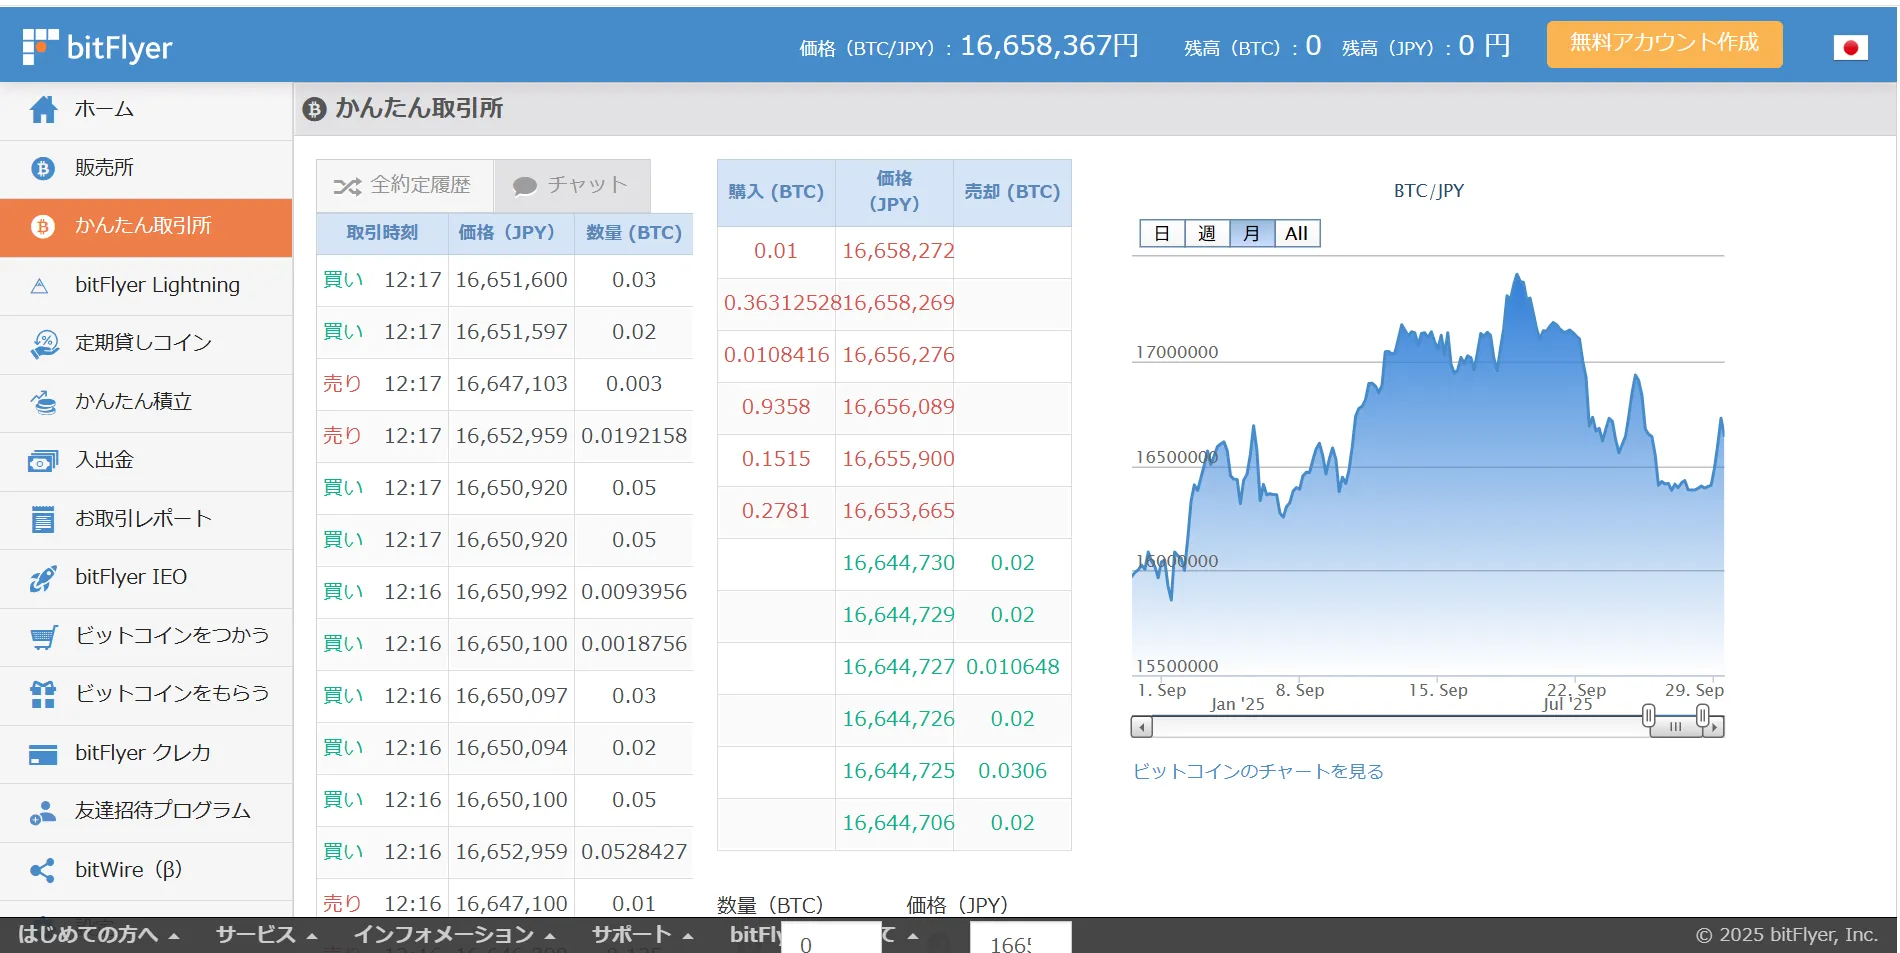Expand the はじめての方へ footer menu
The image size is (1900, 953).
[x=98, y=935]
